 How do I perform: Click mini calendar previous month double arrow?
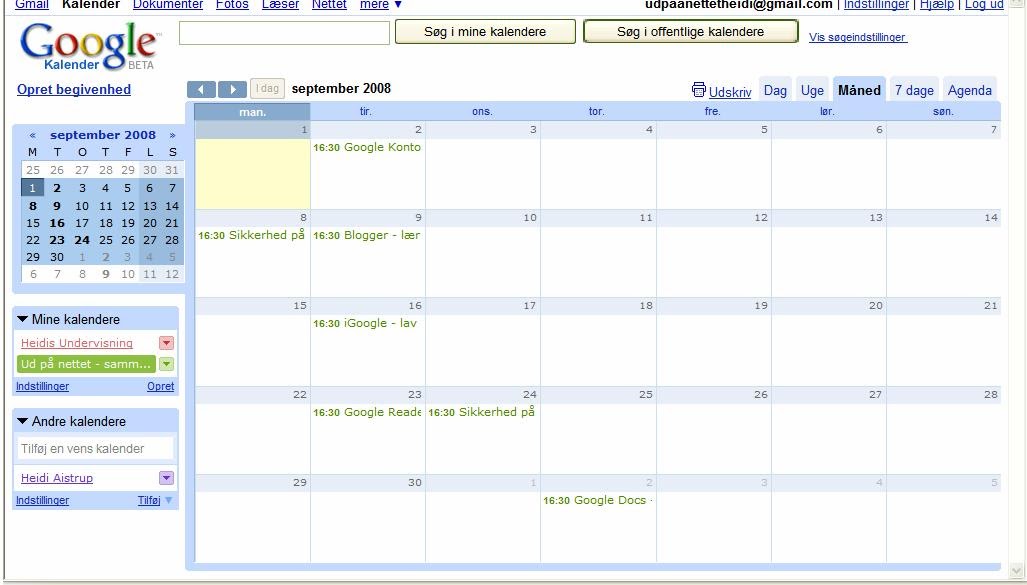pyautogui.click(x=32, y=136)
